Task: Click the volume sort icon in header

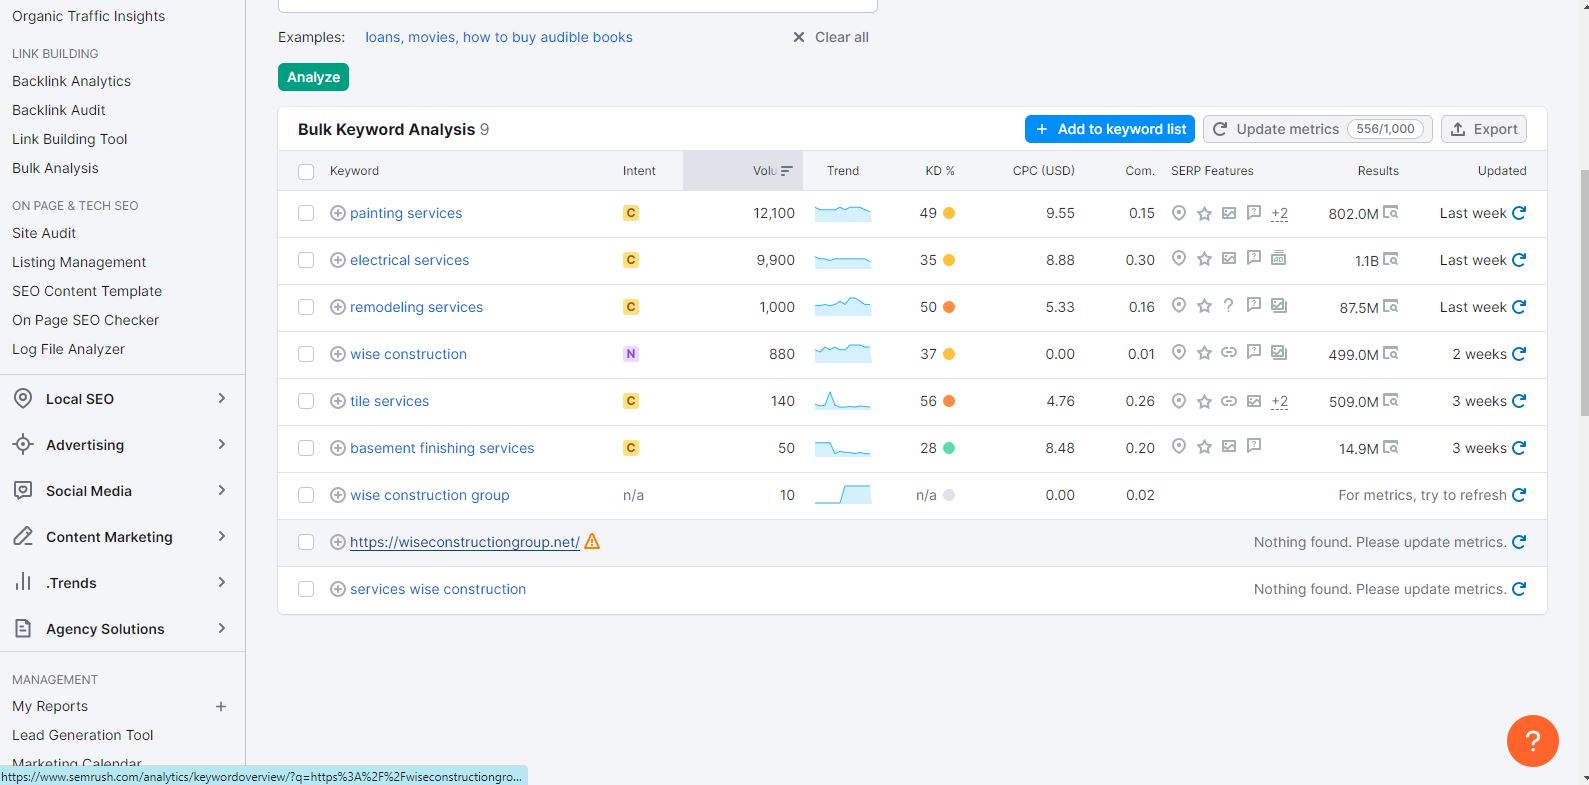Action: [x=787, y=171]
